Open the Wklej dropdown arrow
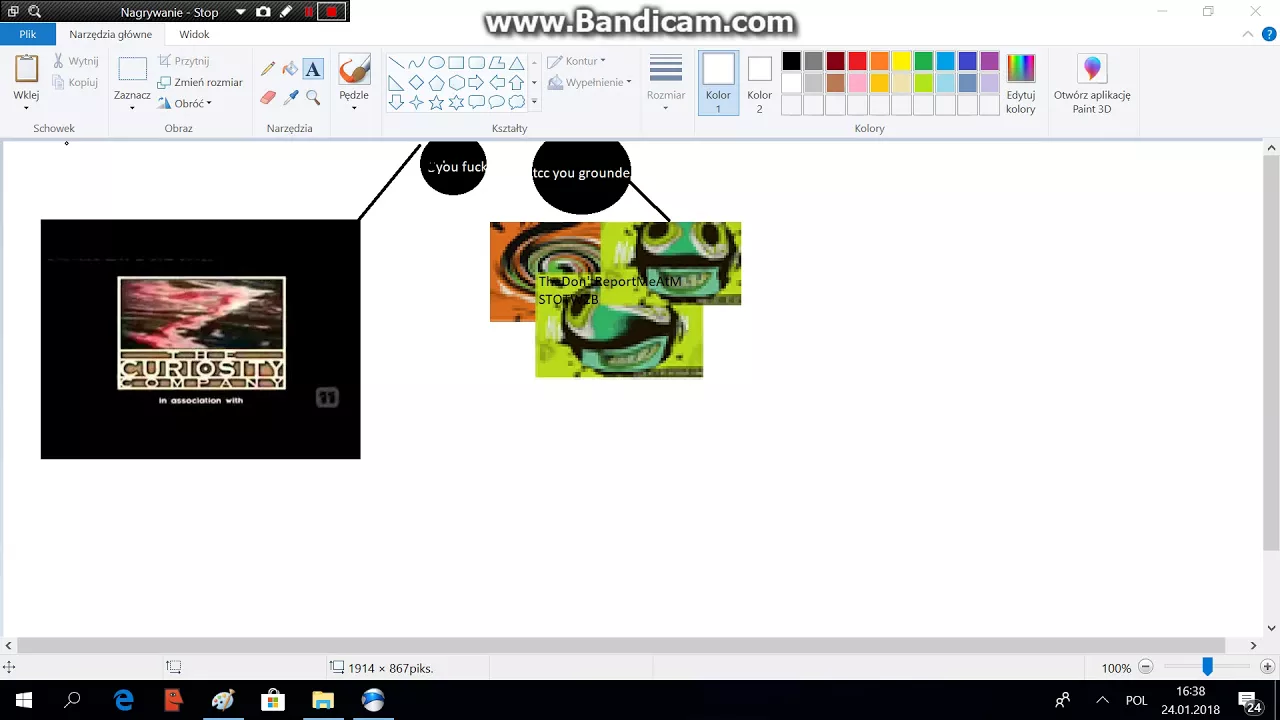This screenshot has width=1280, height=720. tap(26, 108)
